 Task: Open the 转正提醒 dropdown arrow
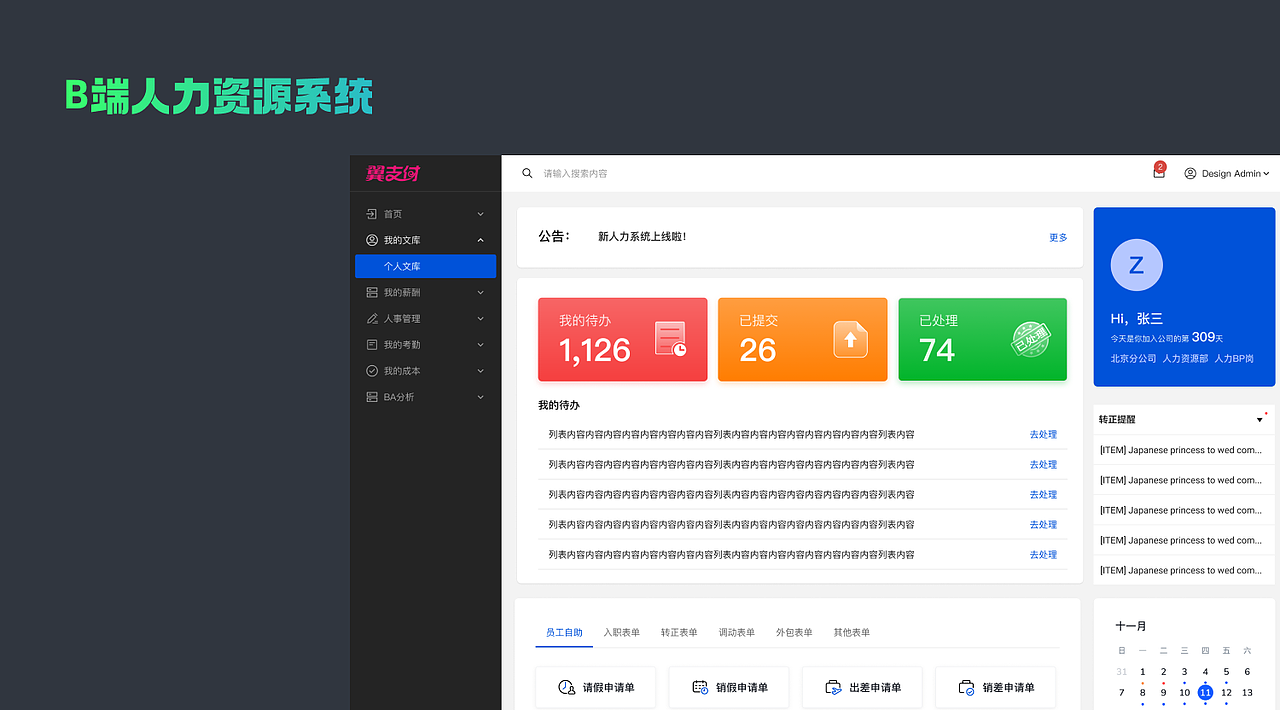click(1260, 420)
